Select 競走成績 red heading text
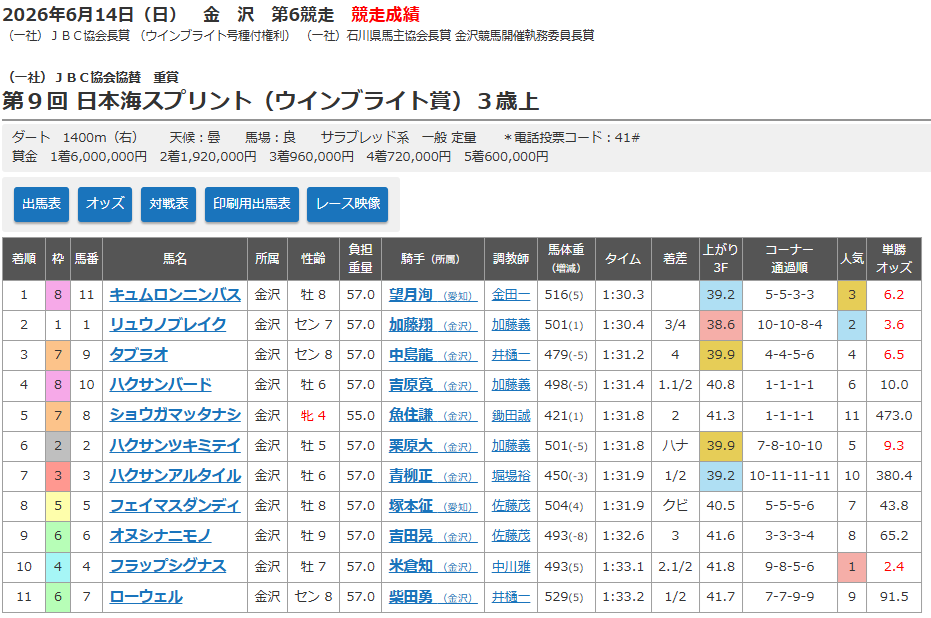This screenshot has height=618, width=931. click(x=385, y=14)
